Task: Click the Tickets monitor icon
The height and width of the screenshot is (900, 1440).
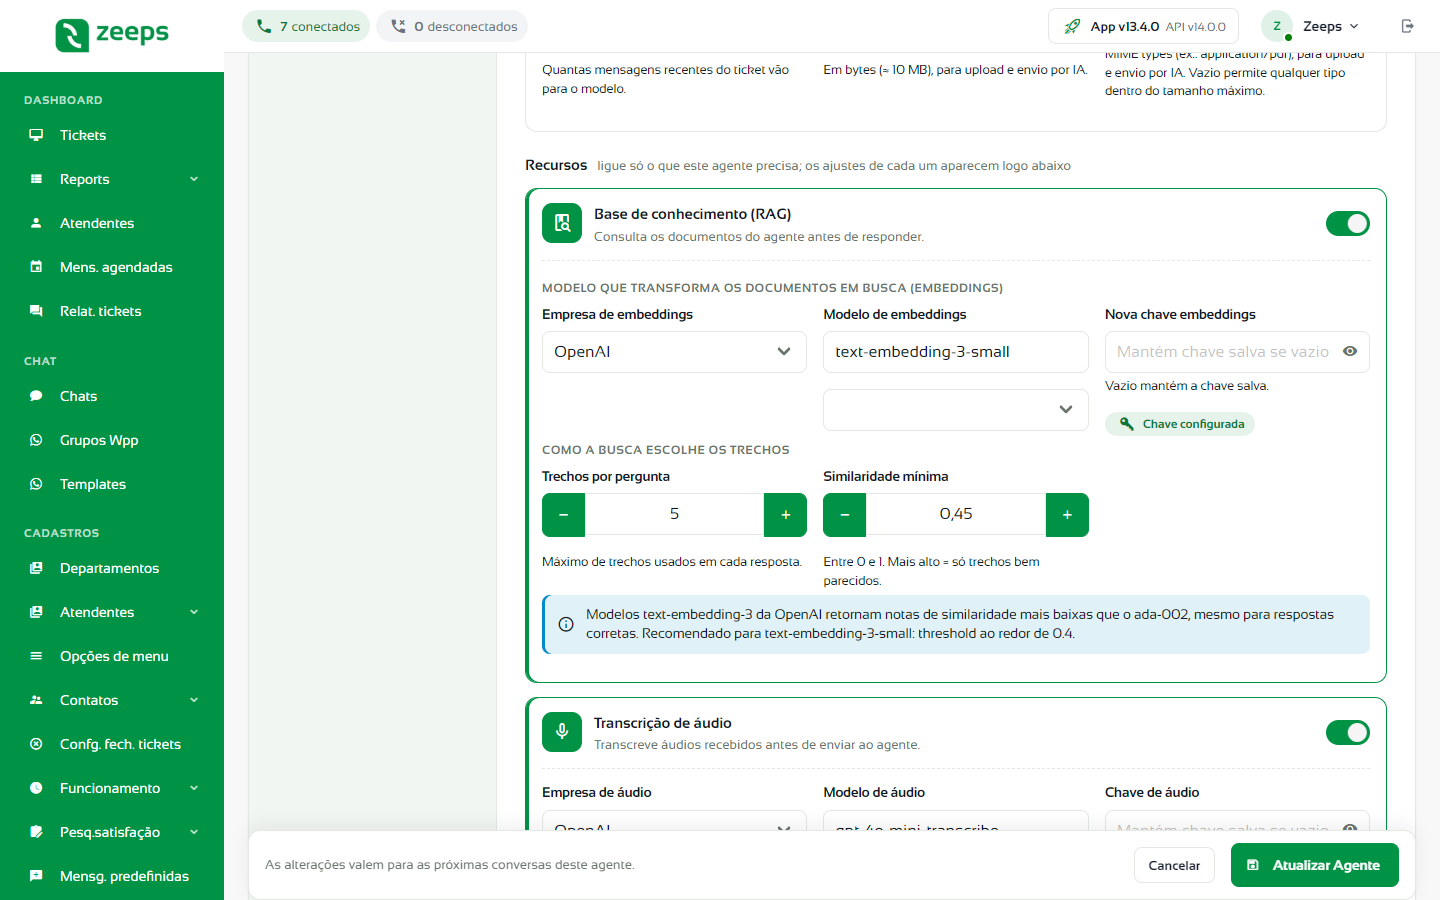Action: 36,135
